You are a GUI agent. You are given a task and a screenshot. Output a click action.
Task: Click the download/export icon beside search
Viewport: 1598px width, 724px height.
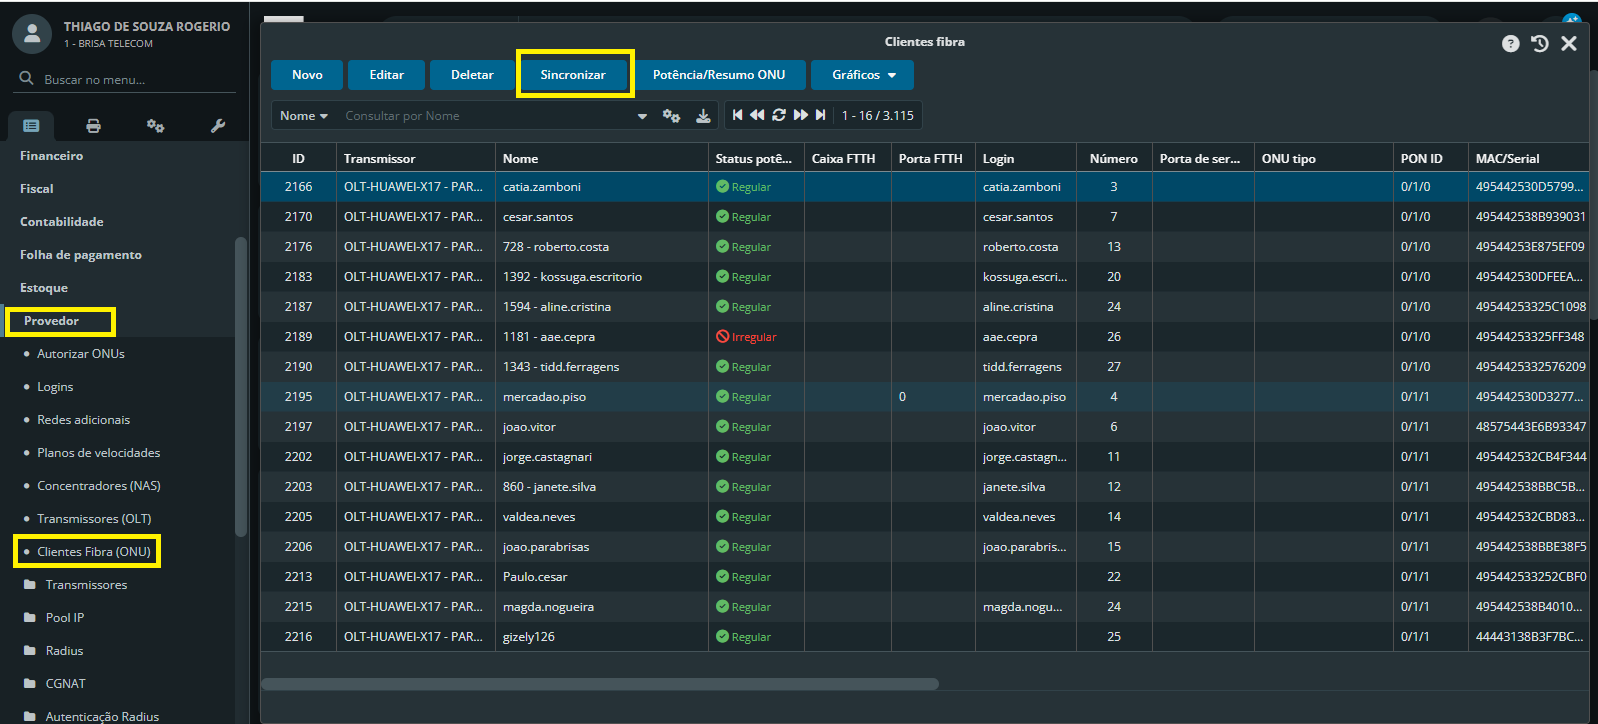click(x=703, y=116)
